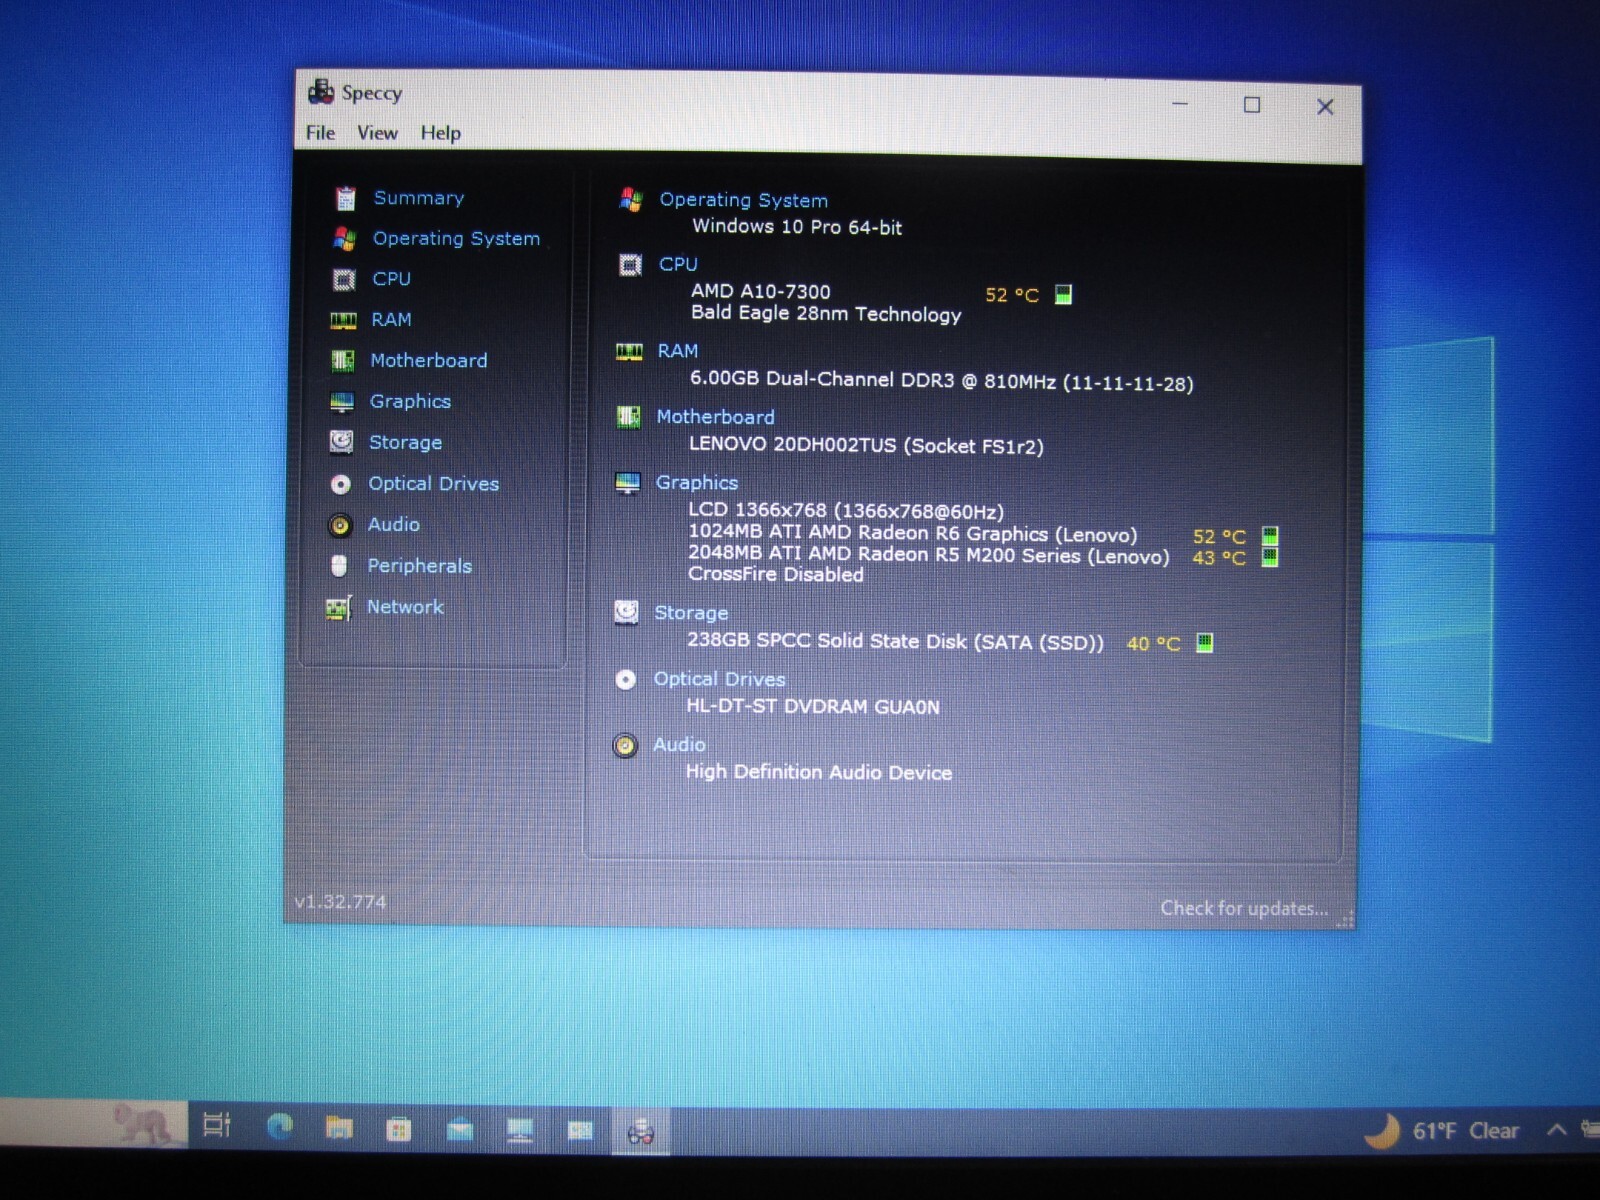Image resolution: width=1600 pixels, height=1200 pixels.
Task: Click the Motherboard icon in sidebar
Action: 342,360
